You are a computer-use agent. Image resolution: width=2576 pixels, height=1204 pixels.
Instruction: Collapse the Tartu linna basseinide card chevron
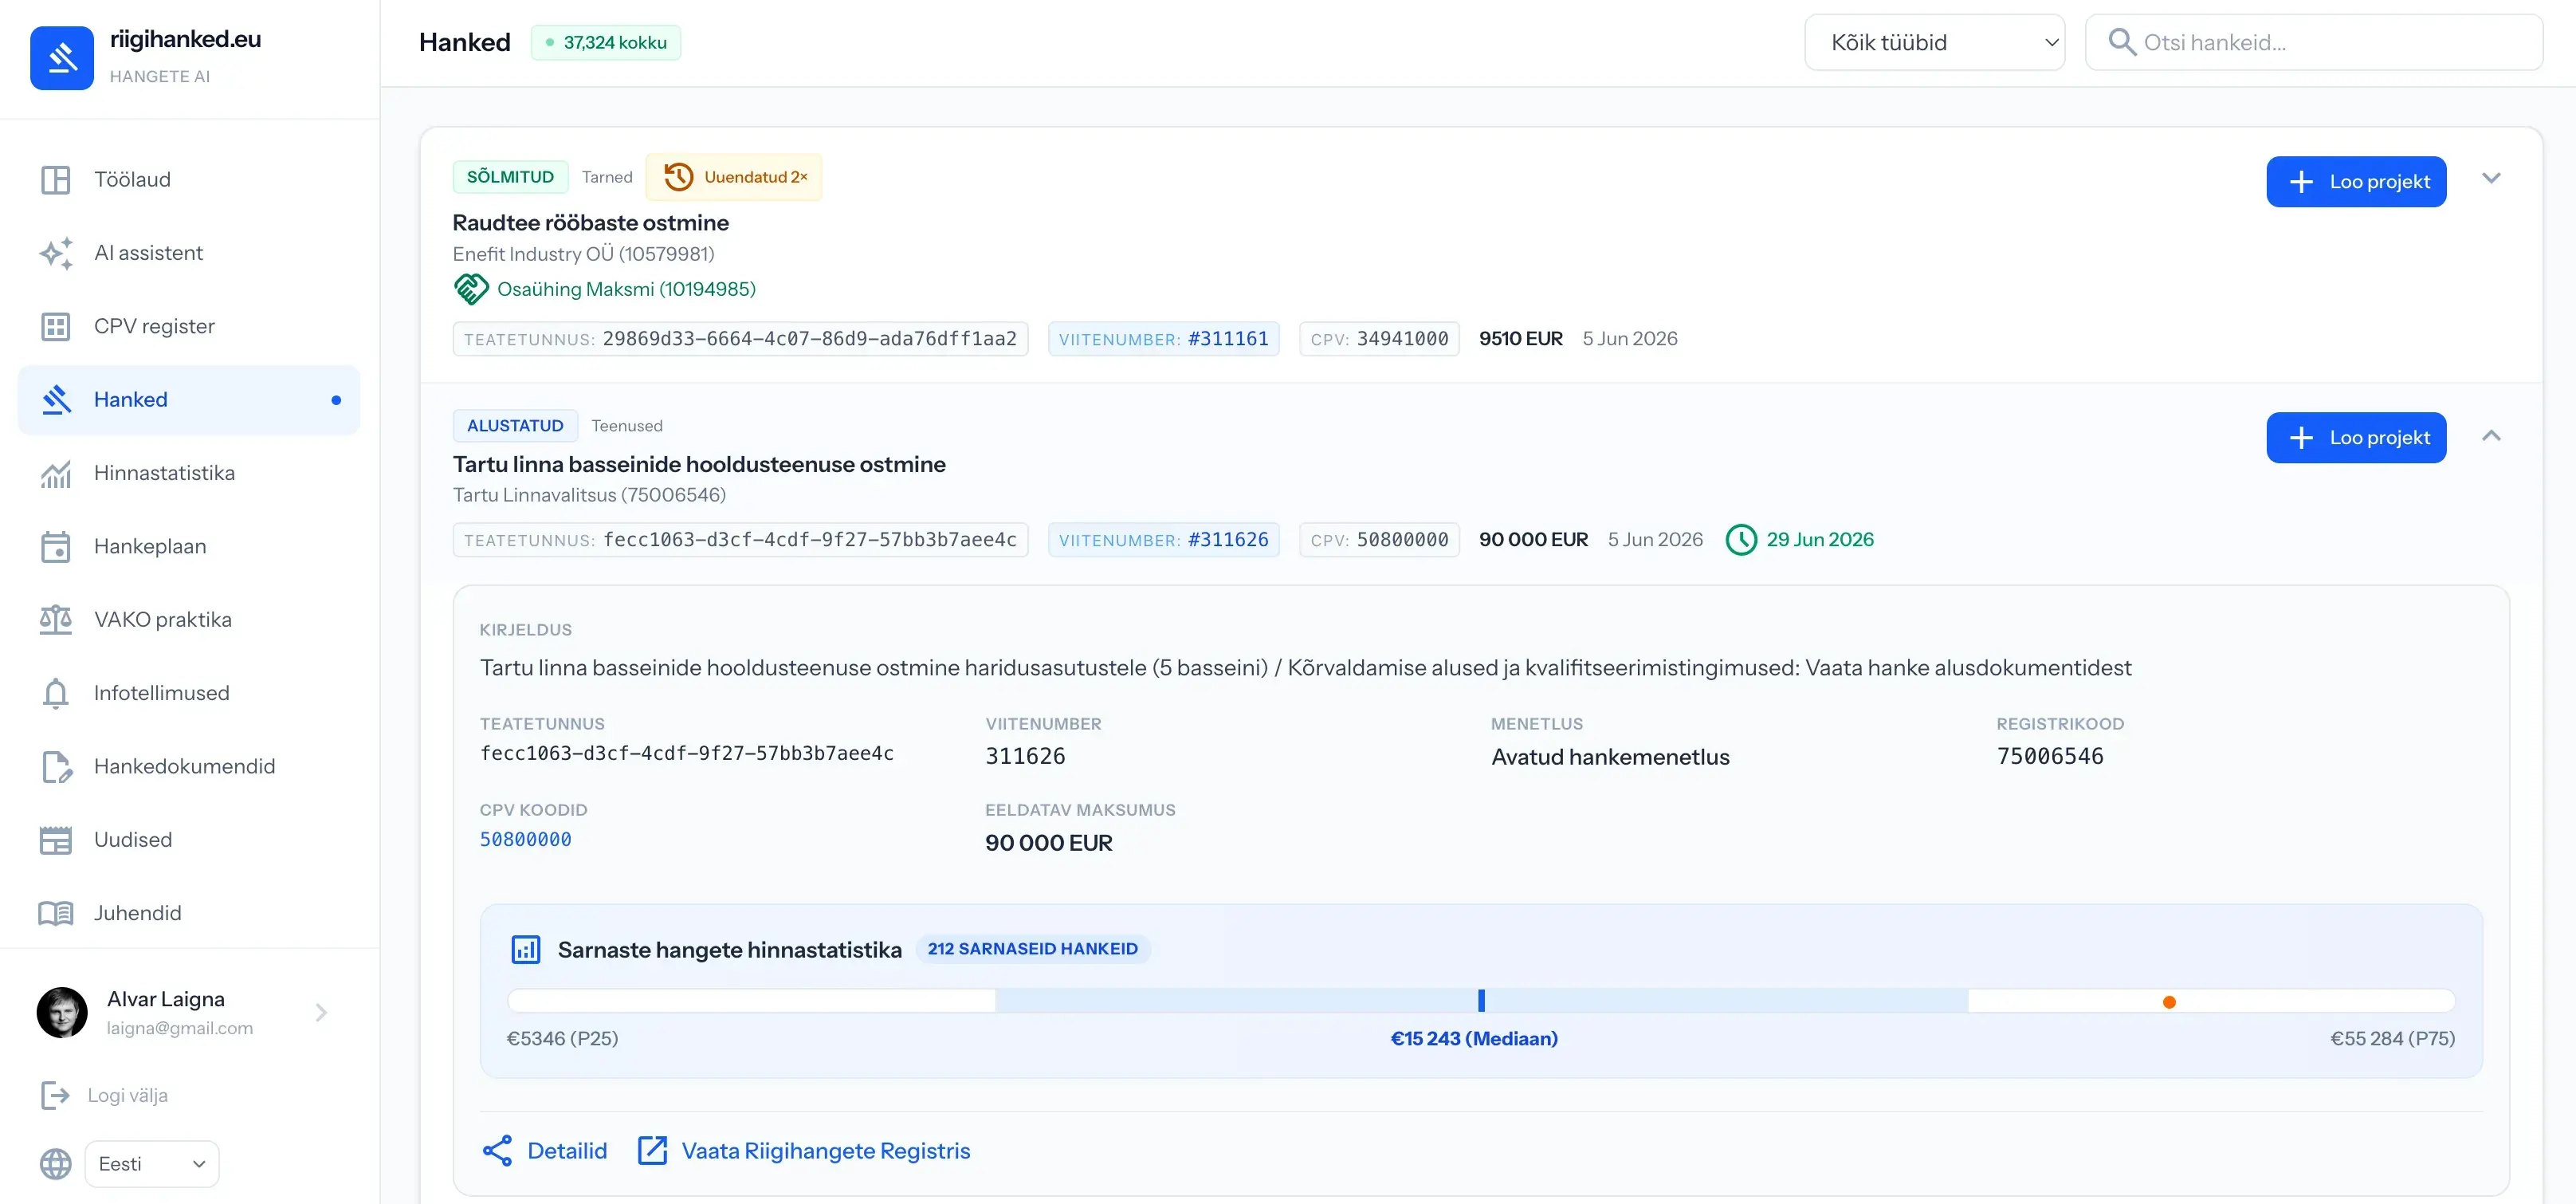tap(2491, 436)
